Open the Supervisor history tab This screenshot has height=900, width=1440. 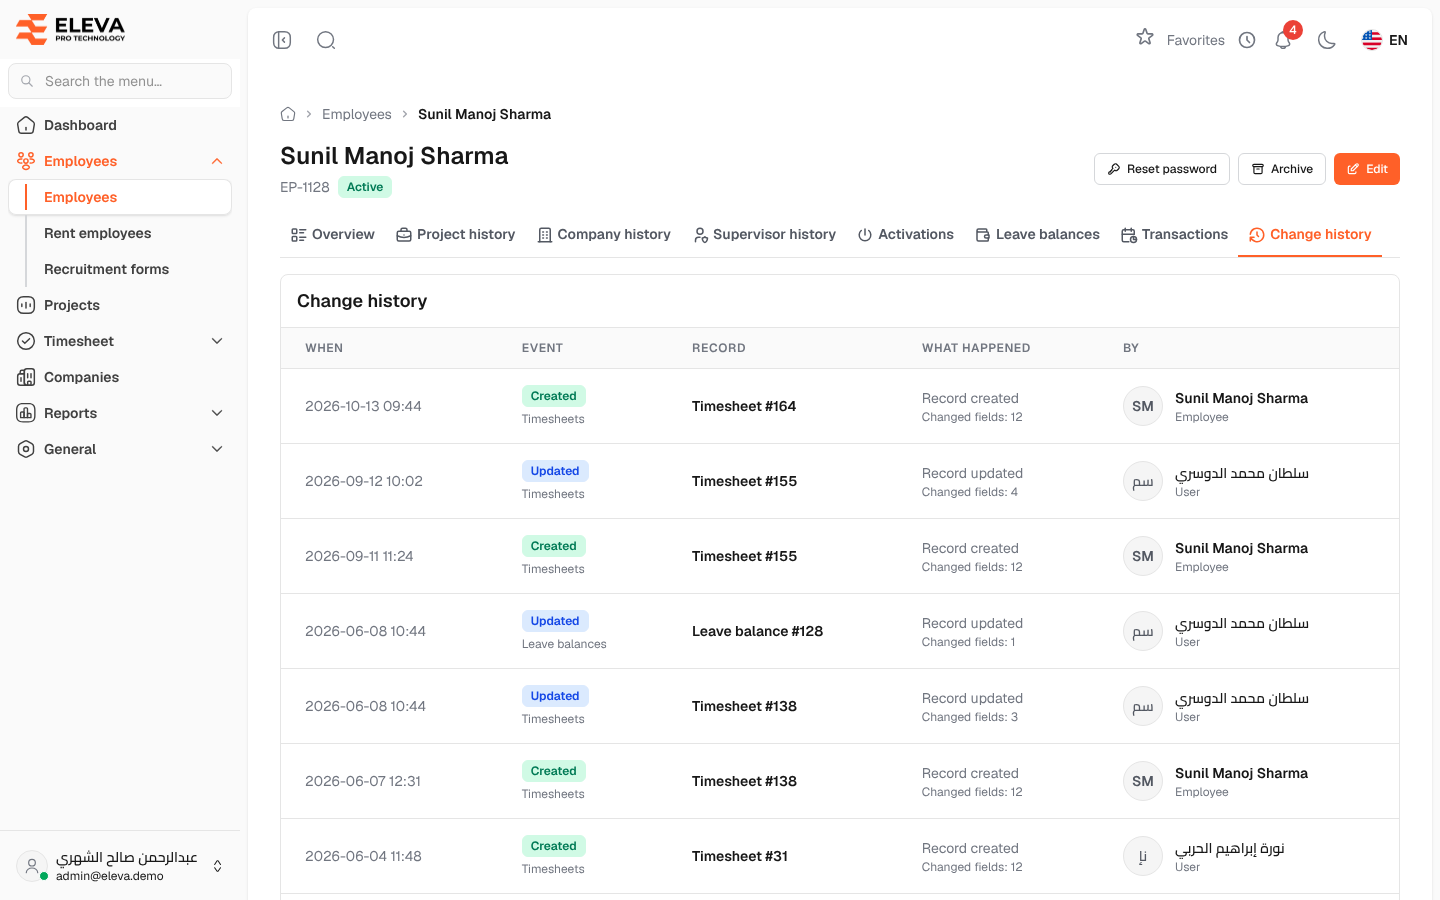click(x=765, y=234)
